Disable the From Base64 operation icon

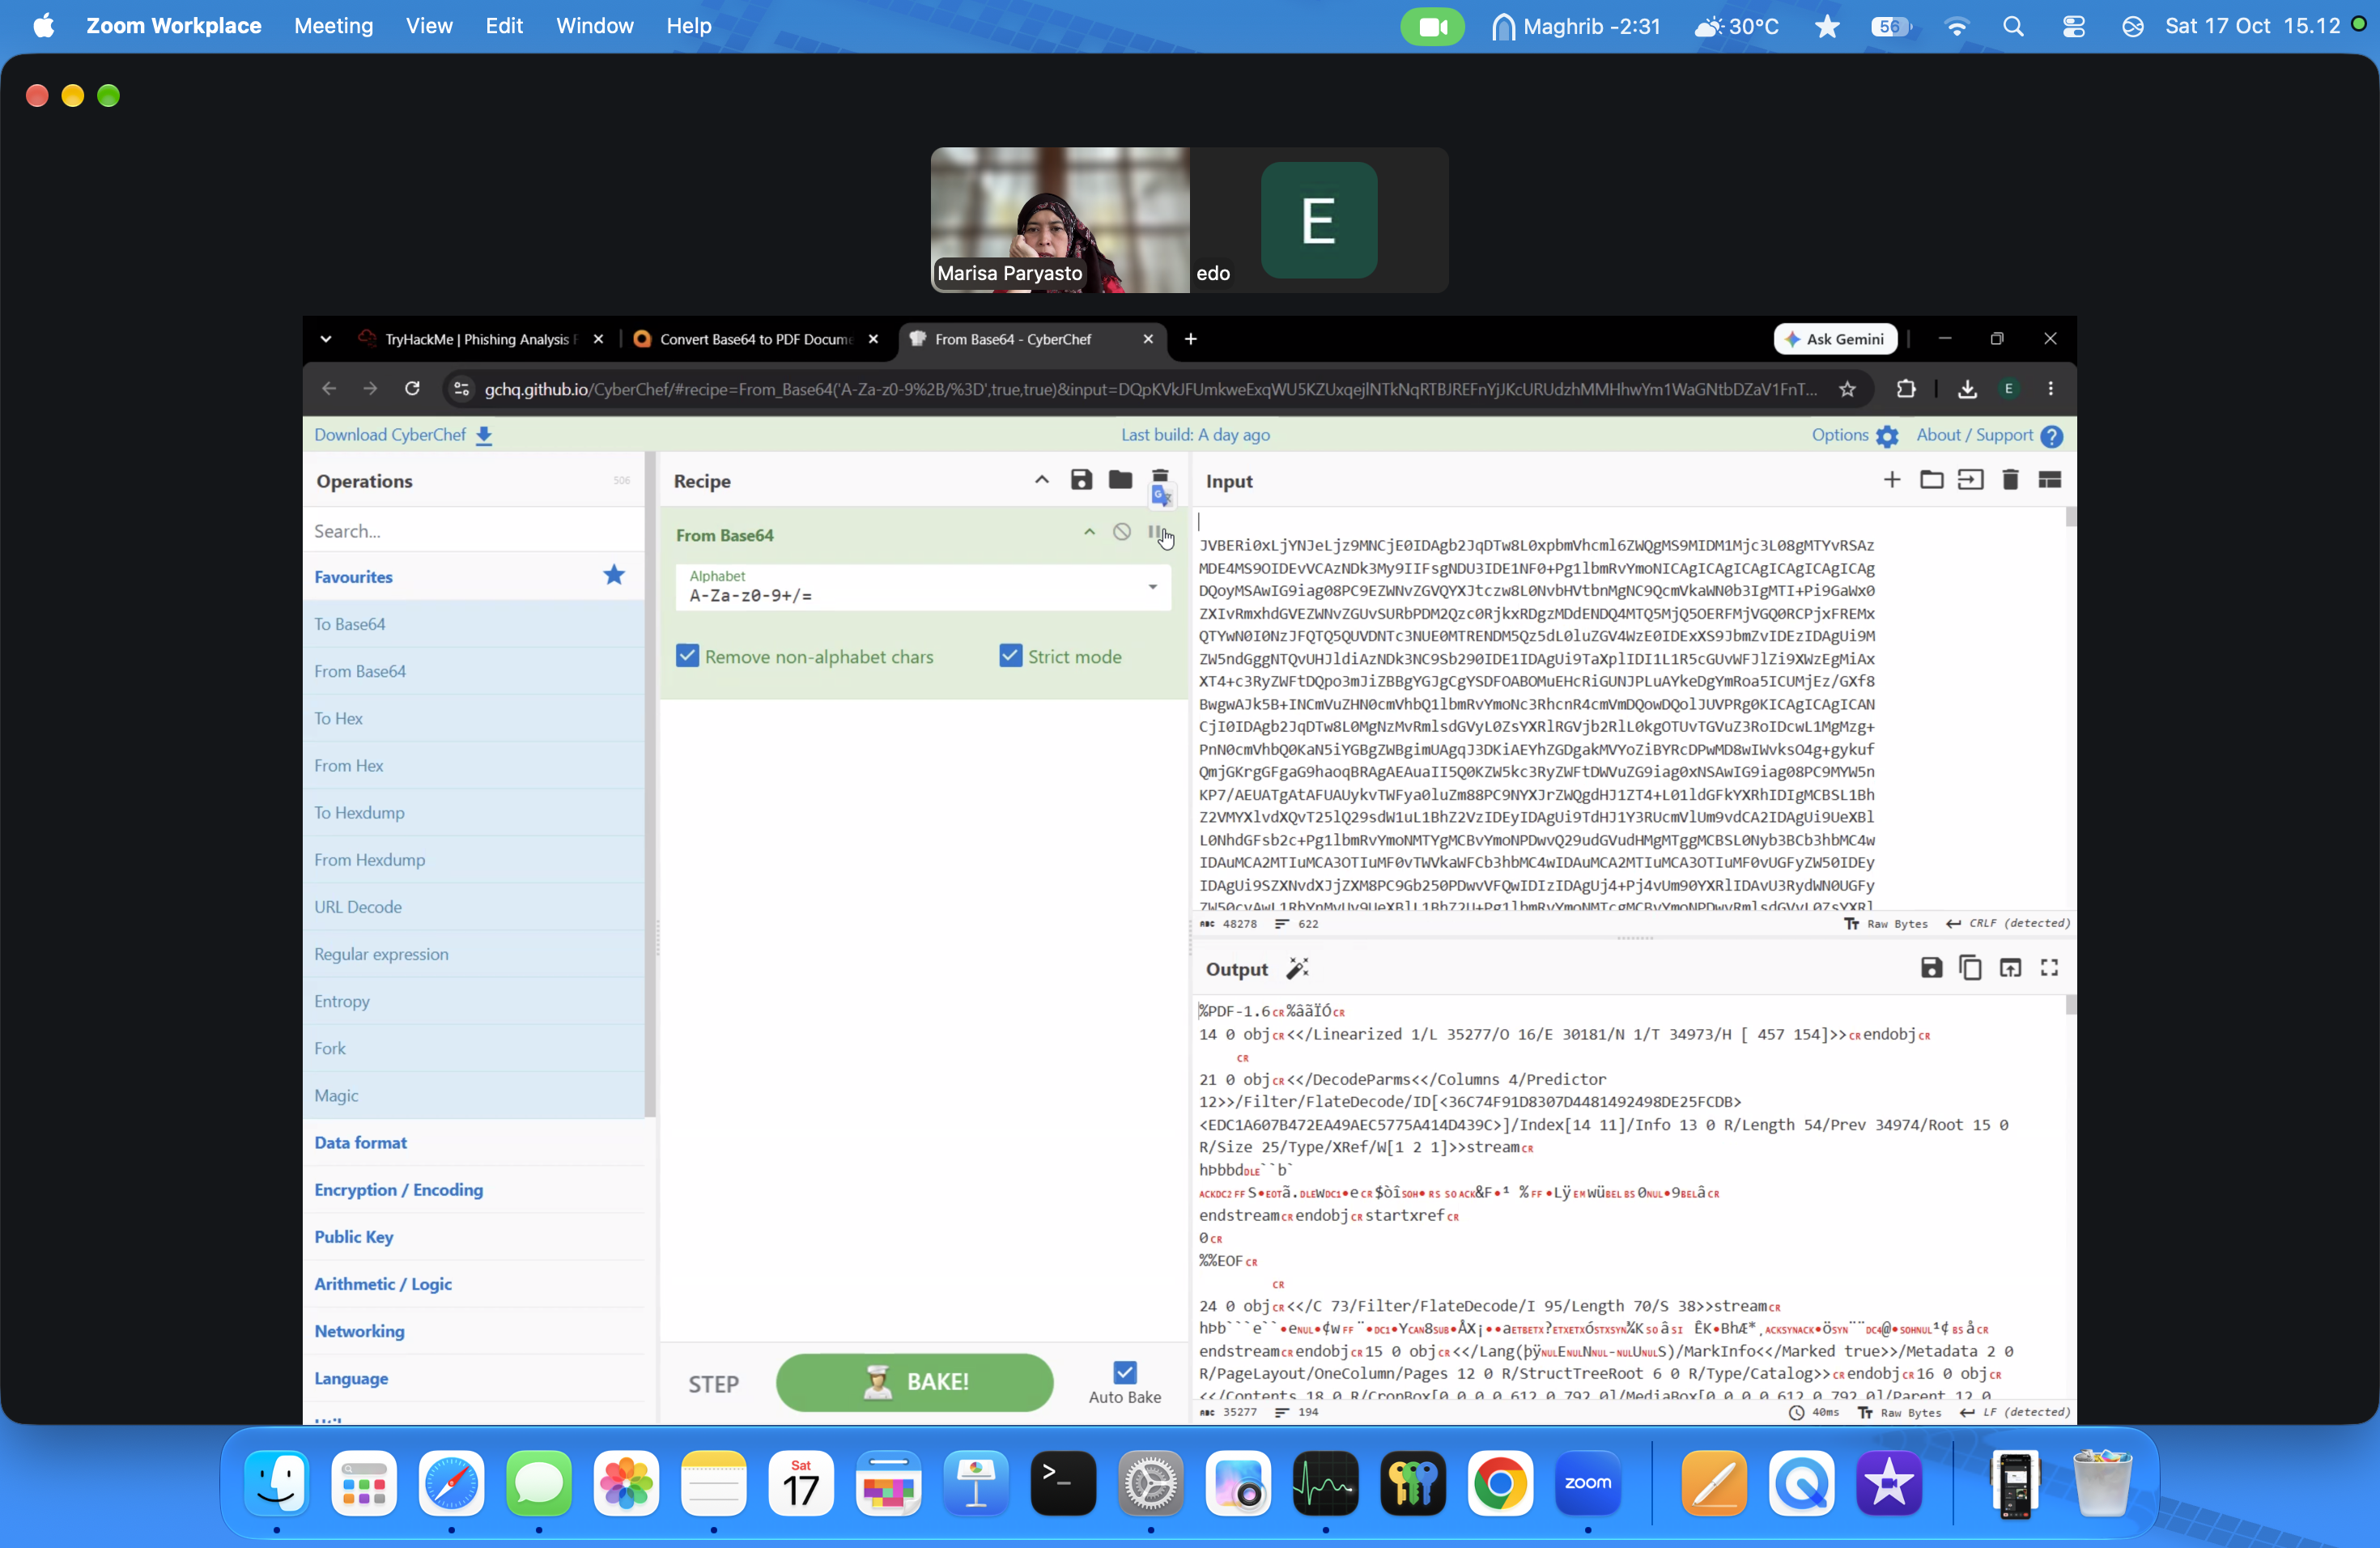(x=1122, y=532)
